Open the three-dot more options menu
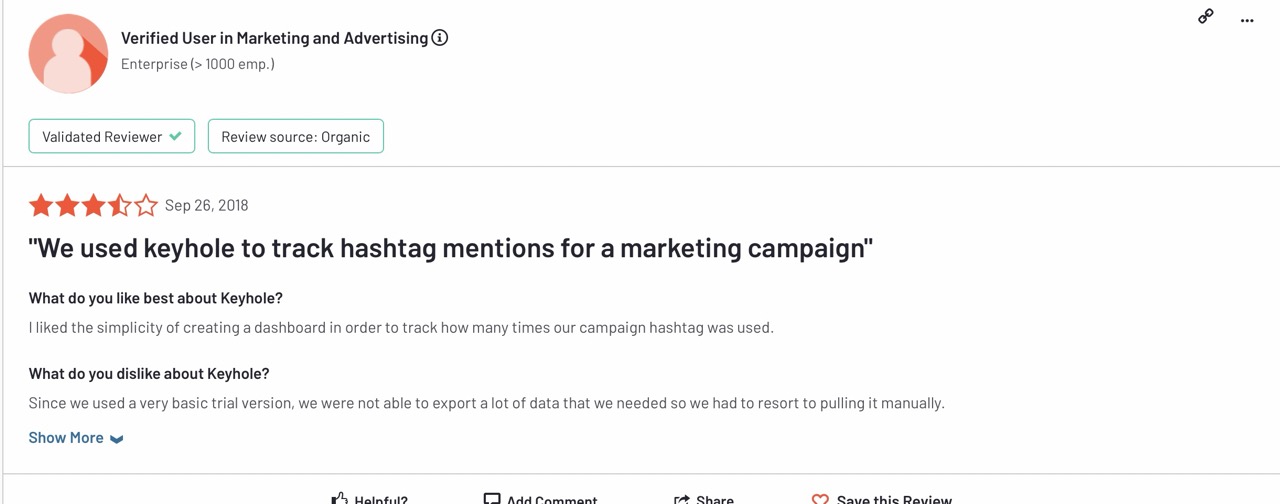The width and height of the screenshot is (1280, 504). pyautogui.click(x=1247, y=20)
